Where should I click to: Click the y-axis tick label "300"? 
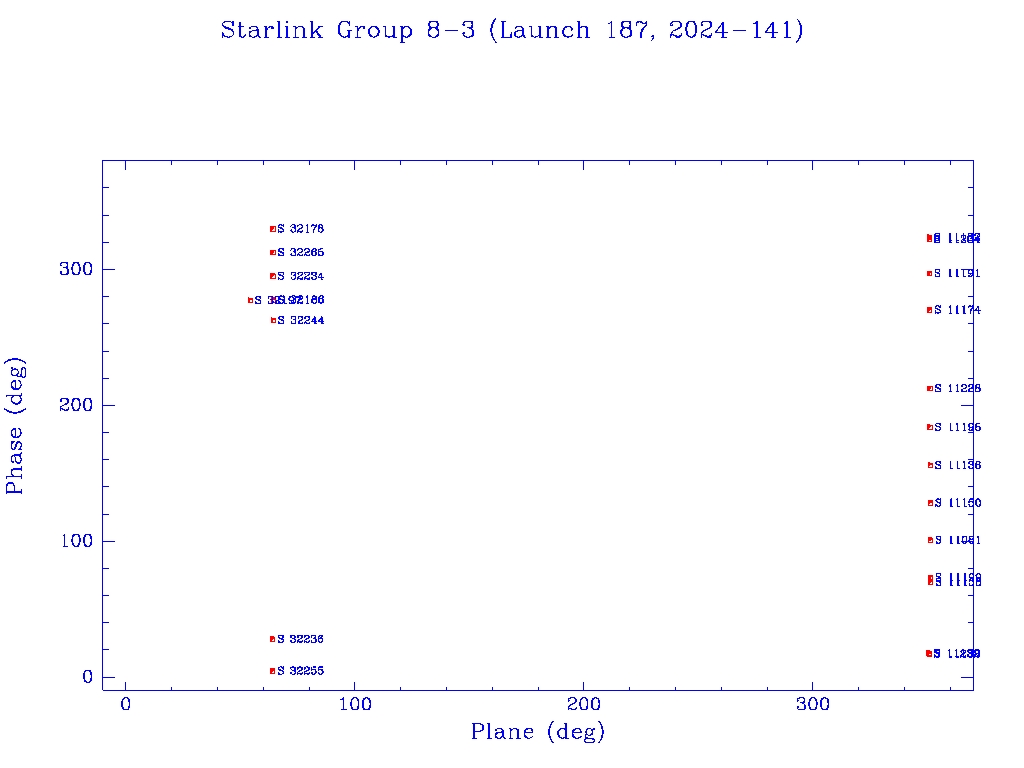click(x=76, y=269)
